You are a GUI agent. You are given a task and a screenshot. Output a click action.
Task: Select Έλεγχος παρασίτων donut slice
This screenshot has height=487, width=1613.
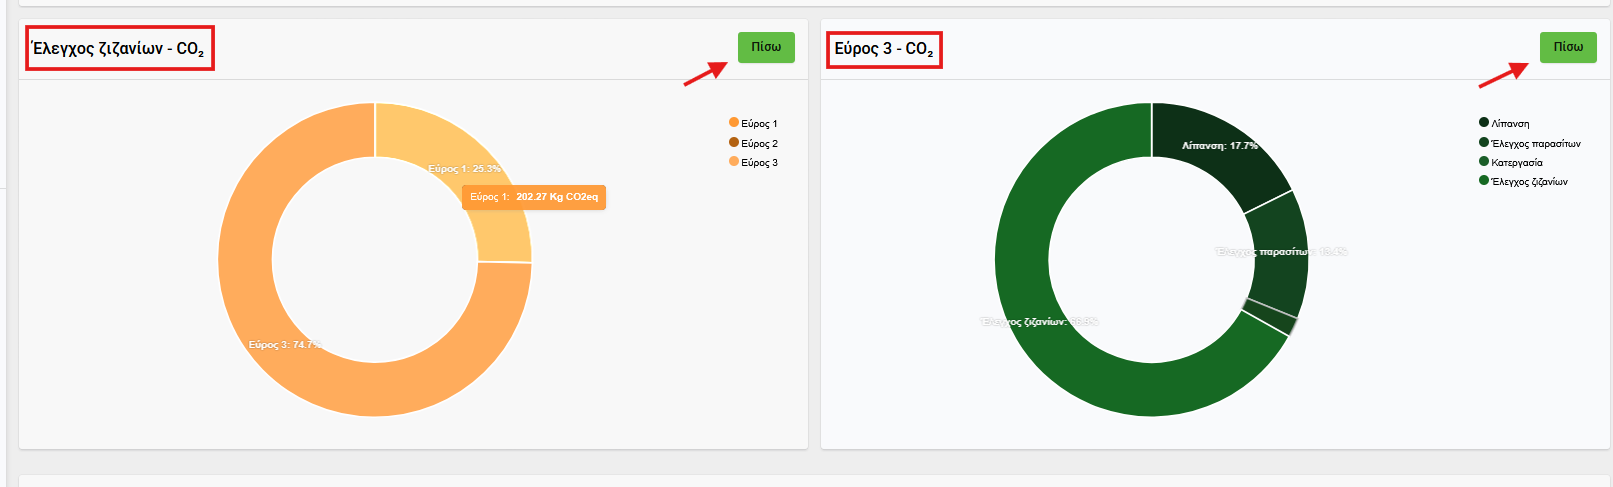tap(1278, 255)
